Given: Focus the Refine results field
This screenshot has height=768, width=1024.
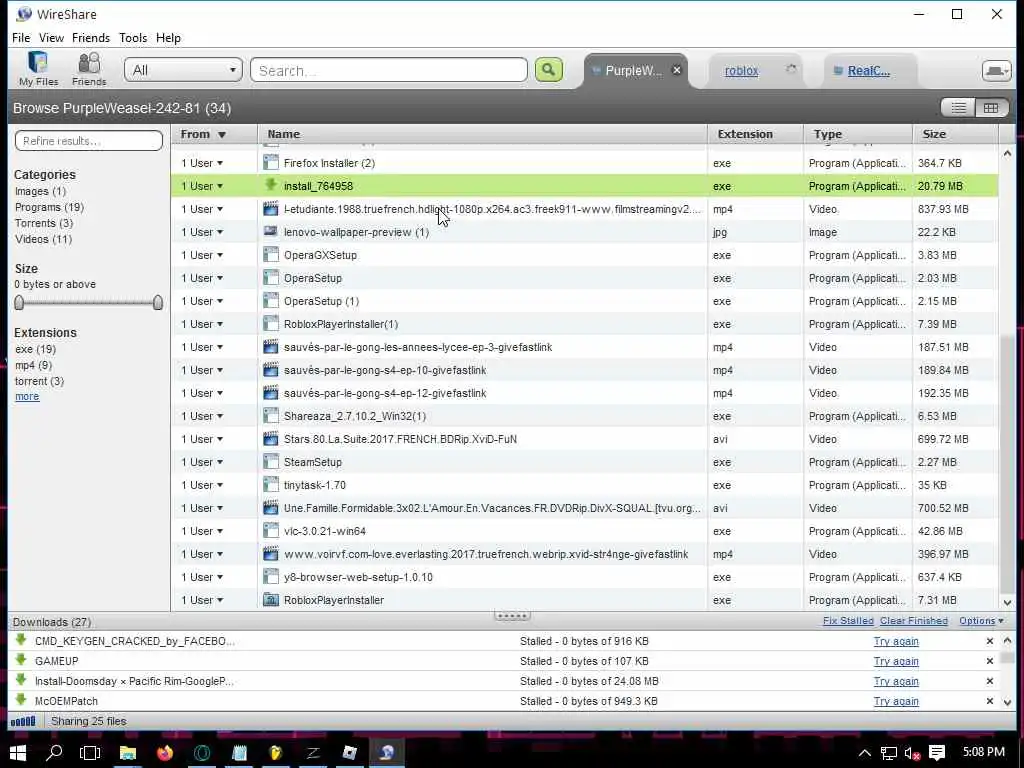Looking at the screenshot, I should (89, 140).
